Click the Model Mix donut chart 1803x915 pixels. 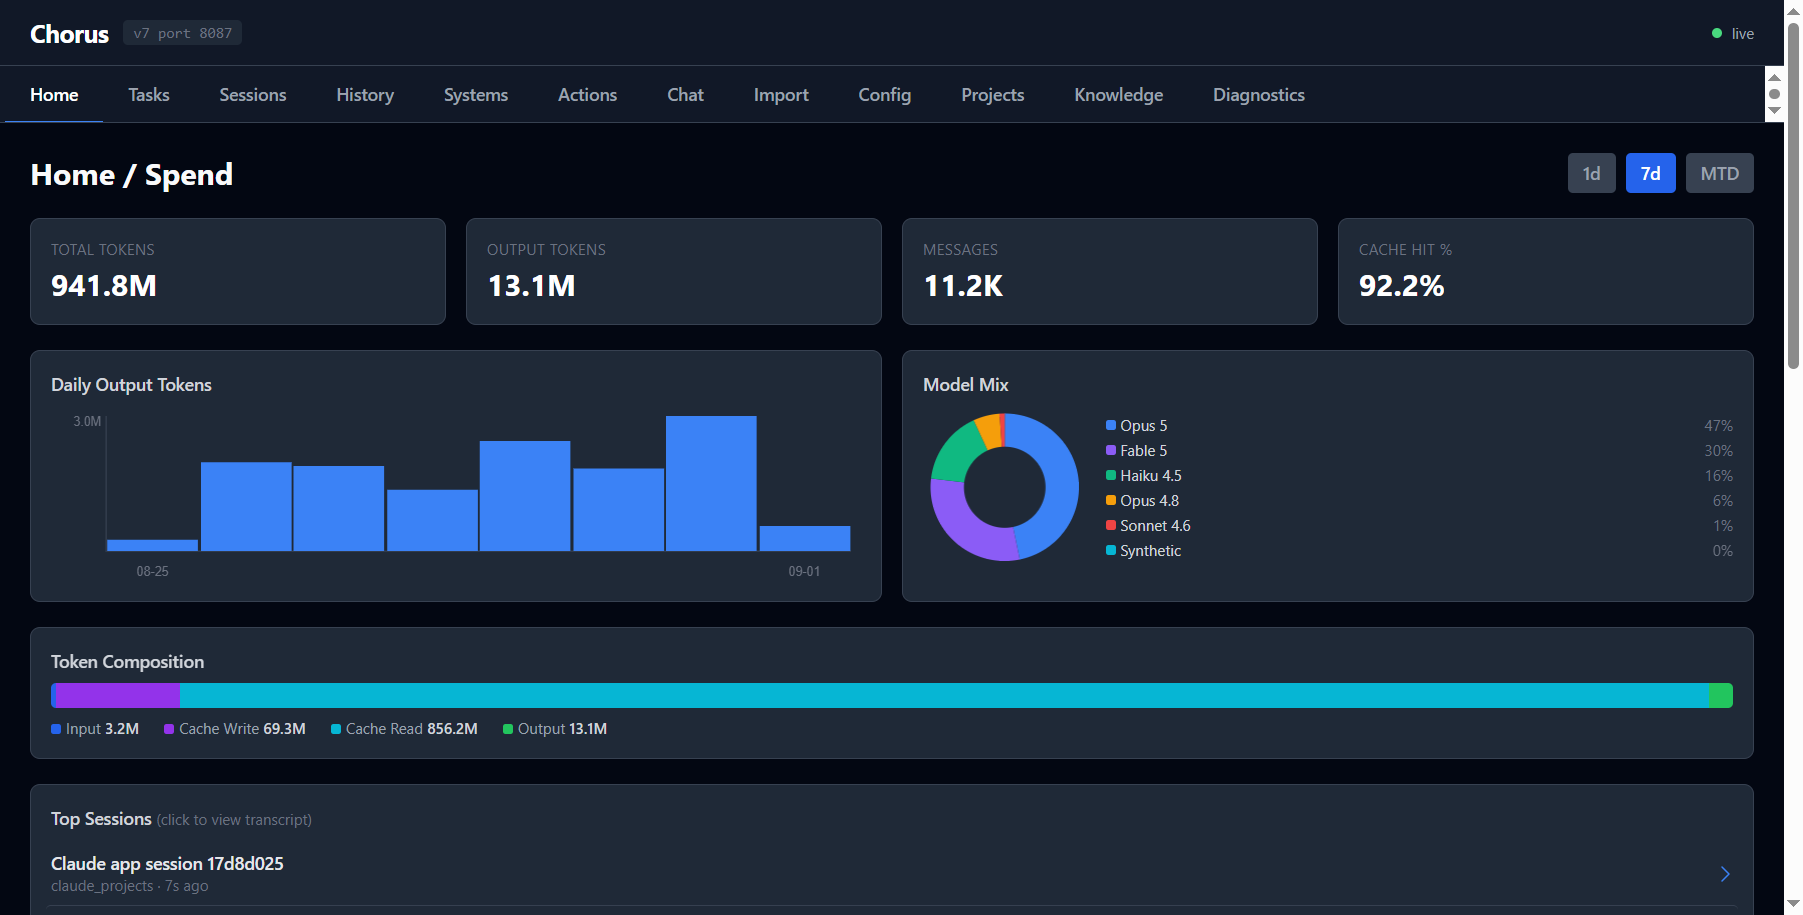pyautogui.click(x=1005, y=487)
